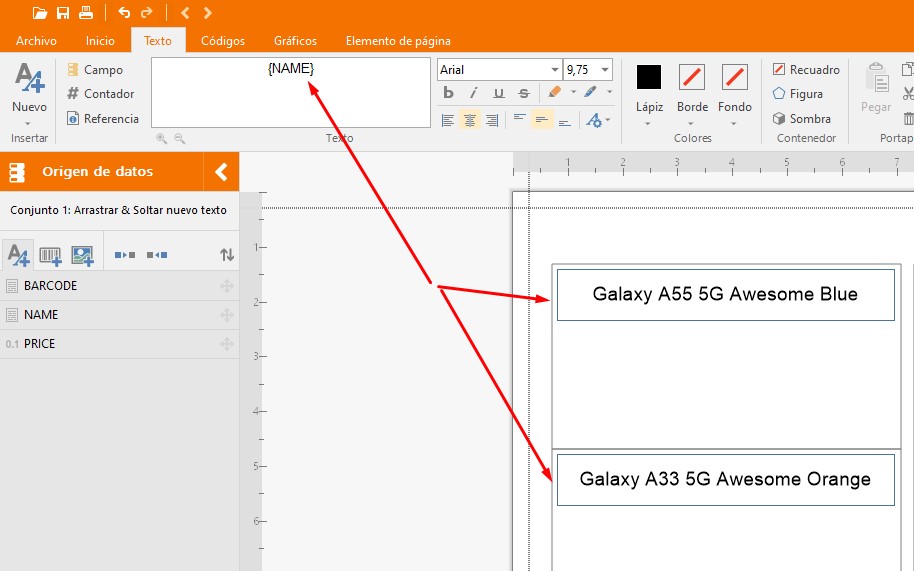Open the Archivo menu
Image resolution: width=914 pixels, height=571 pixels.
(x=36, y=41)
